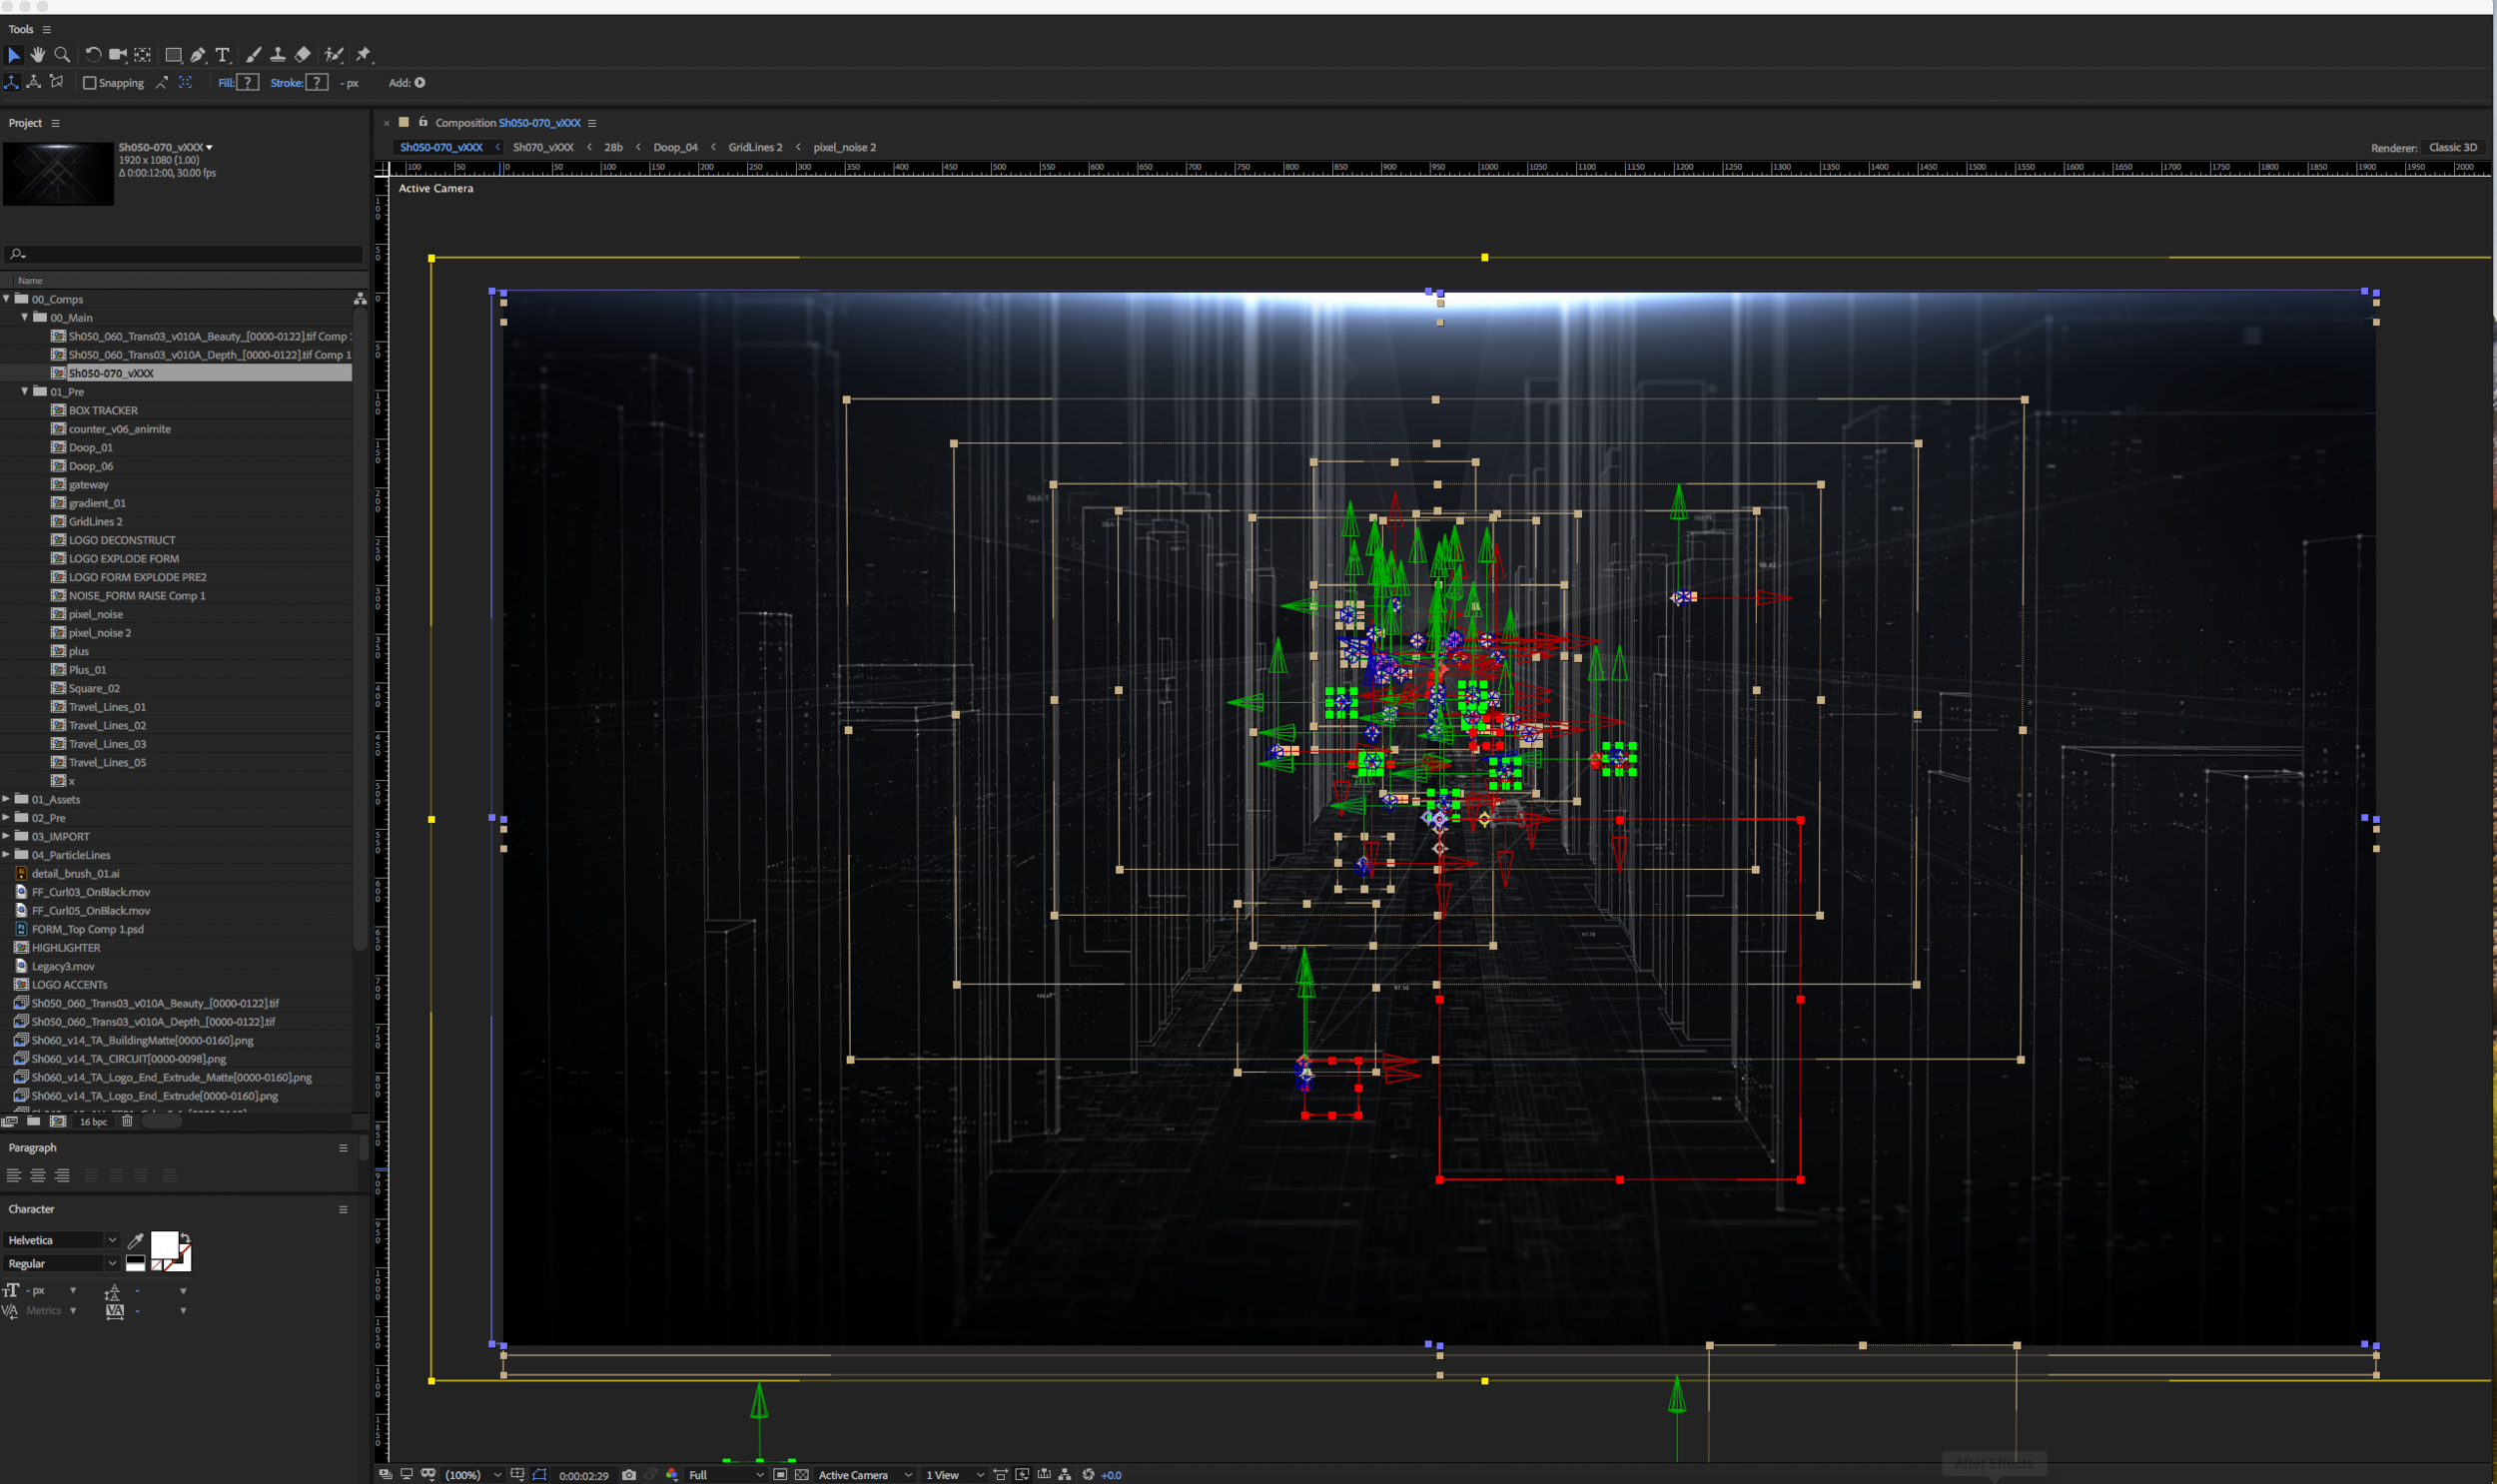Screen dimensions: 2497x1484
Task: Open the Character panel menu
Action: coord(343,1210)
